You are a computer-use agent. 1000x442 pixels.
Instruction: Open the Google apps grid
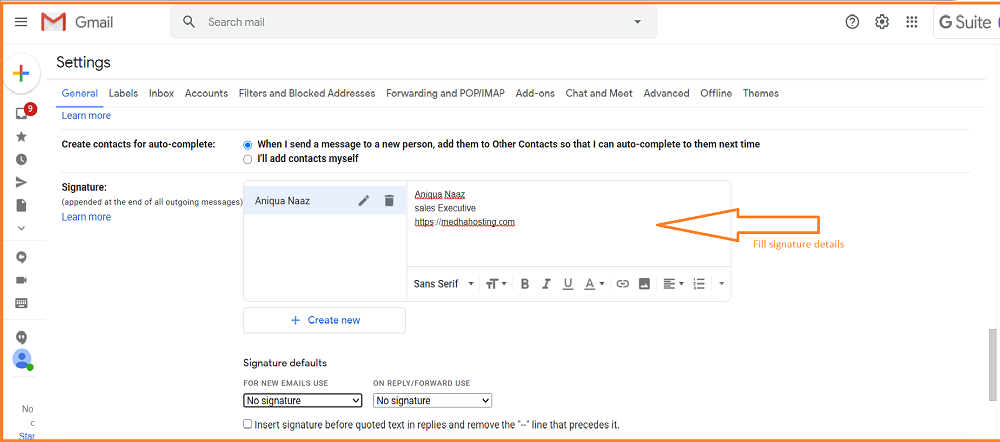coord(912,22)
